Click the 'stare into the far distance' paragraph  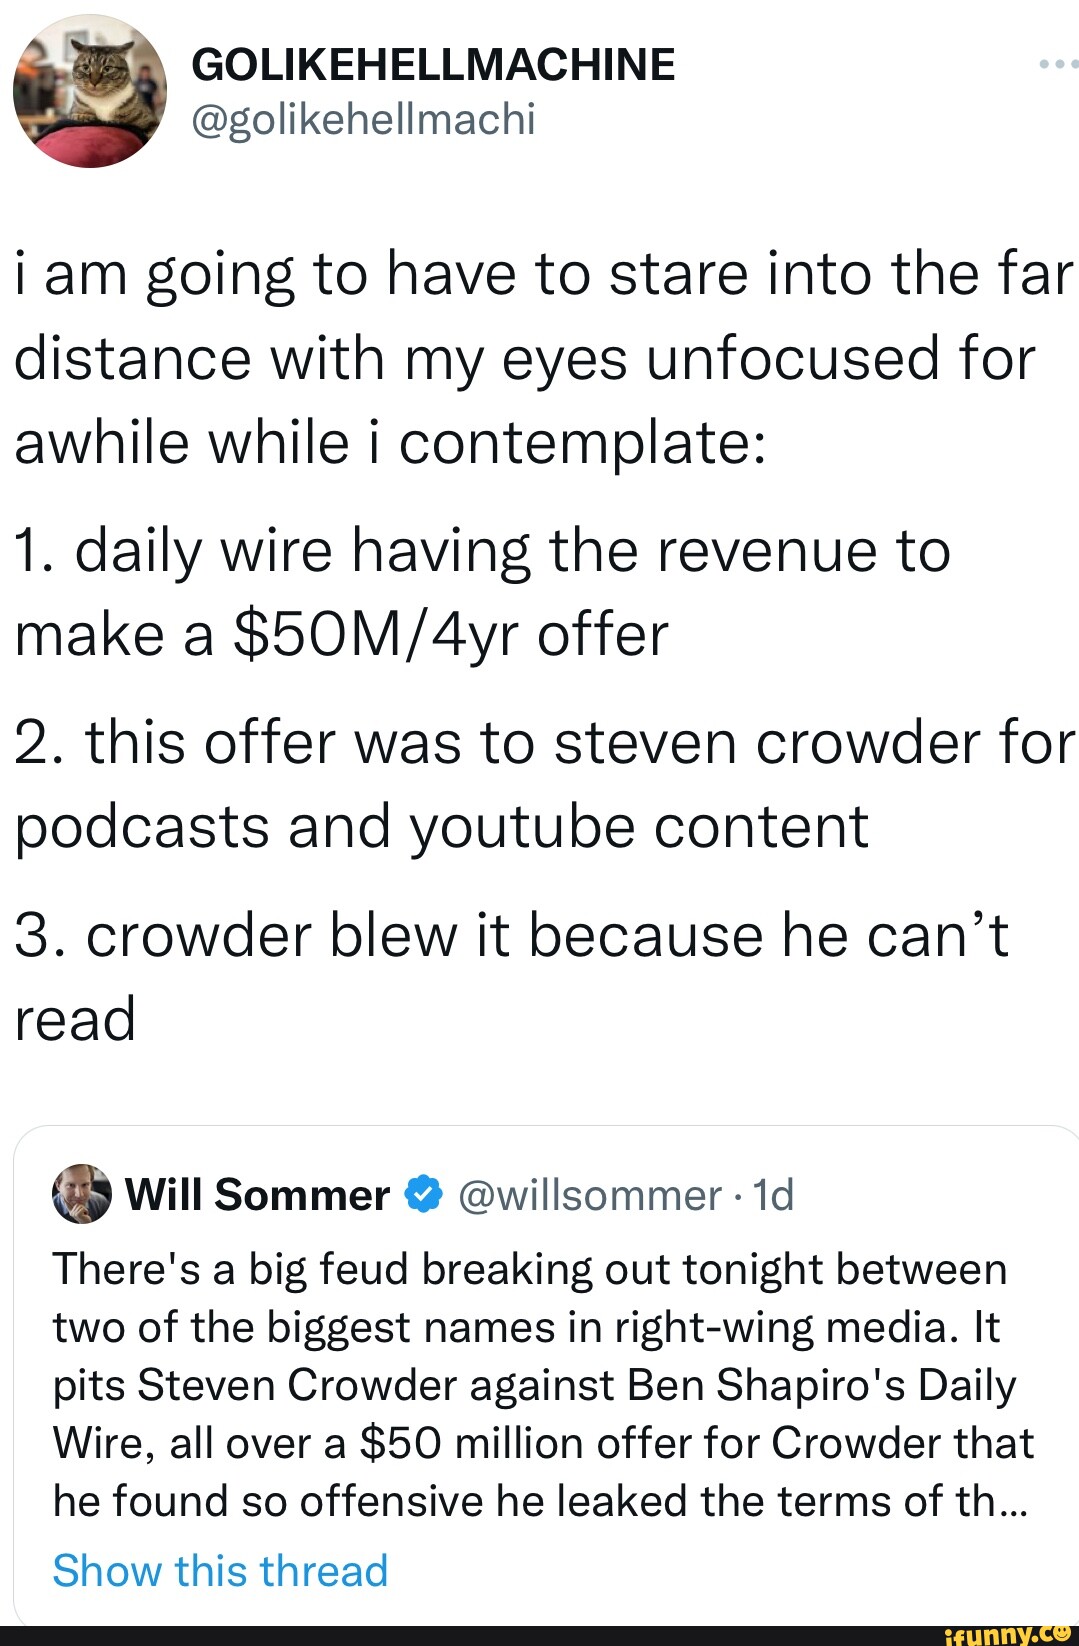point(540,358)
